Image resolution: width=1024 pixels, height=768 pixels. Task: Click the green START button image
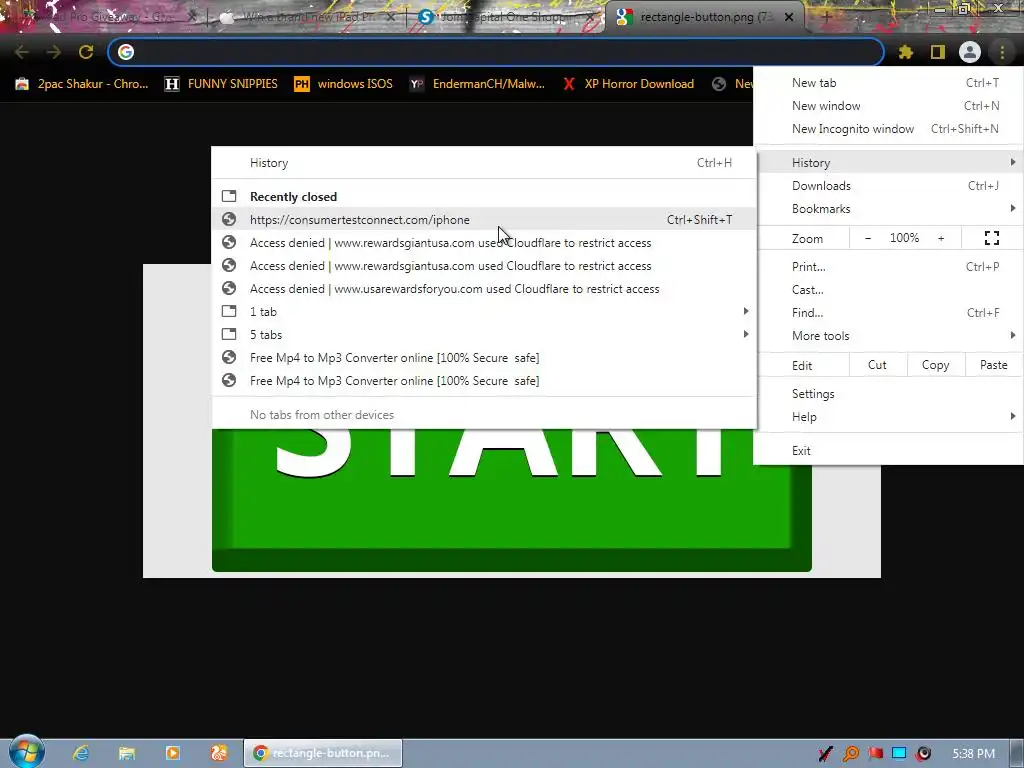pyautogui.click(x=511, y=500)
